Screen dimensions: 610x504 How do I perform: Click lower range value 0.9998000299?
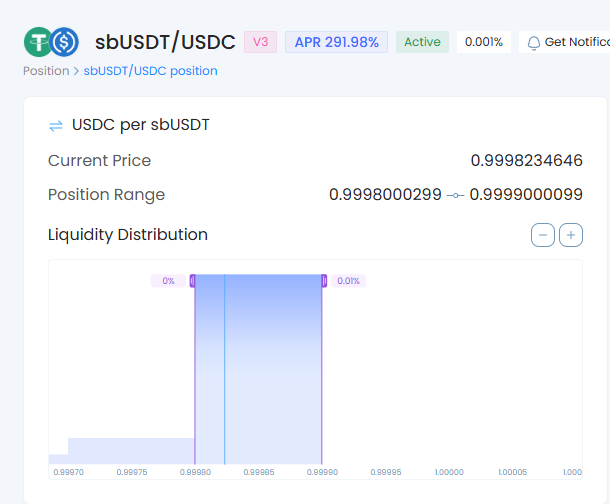click(x=385, y=194)
